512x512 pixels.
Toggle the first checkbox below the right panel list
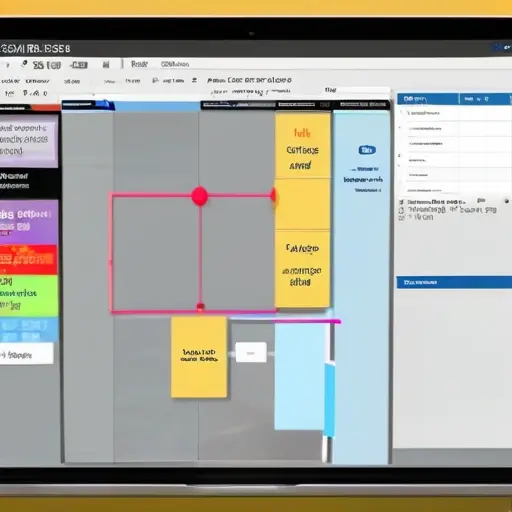(401, 202)
